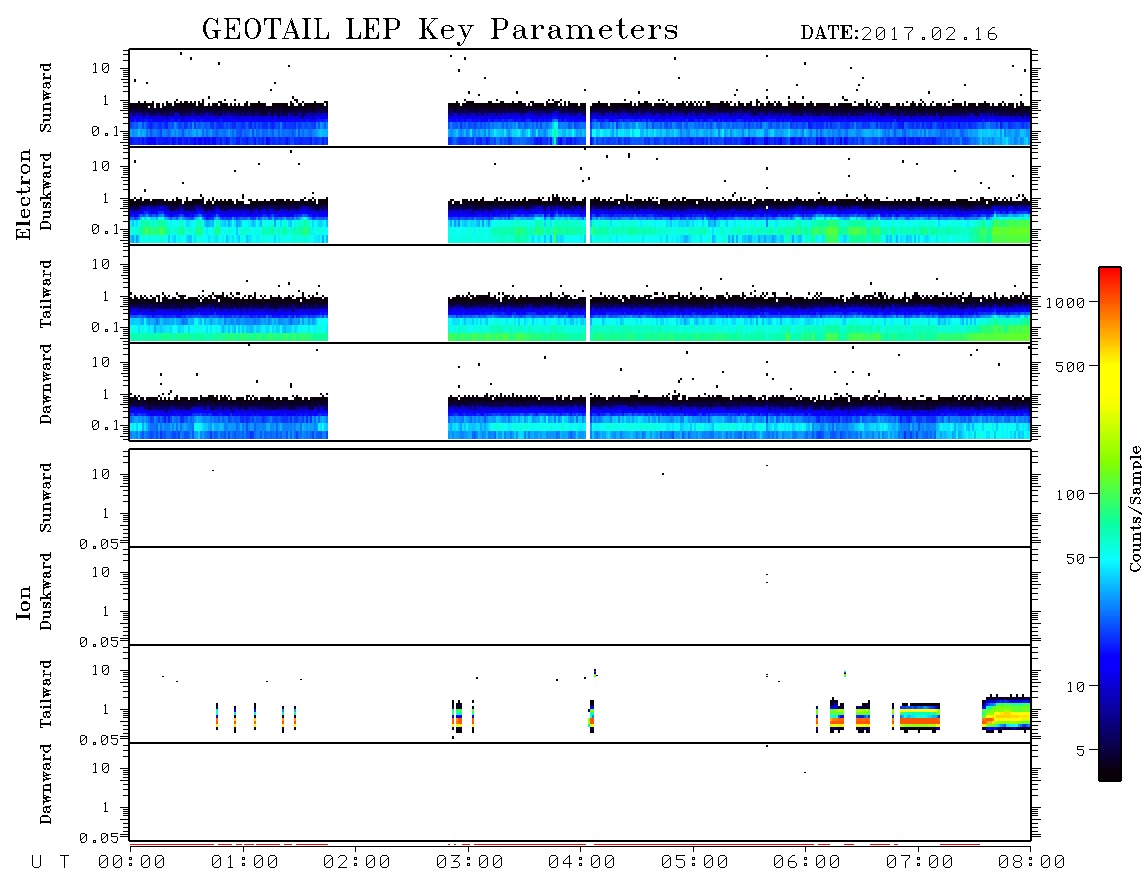1142x880 pixels.
Task: Click the U T time axis label
Action: (x=50, y=863)
